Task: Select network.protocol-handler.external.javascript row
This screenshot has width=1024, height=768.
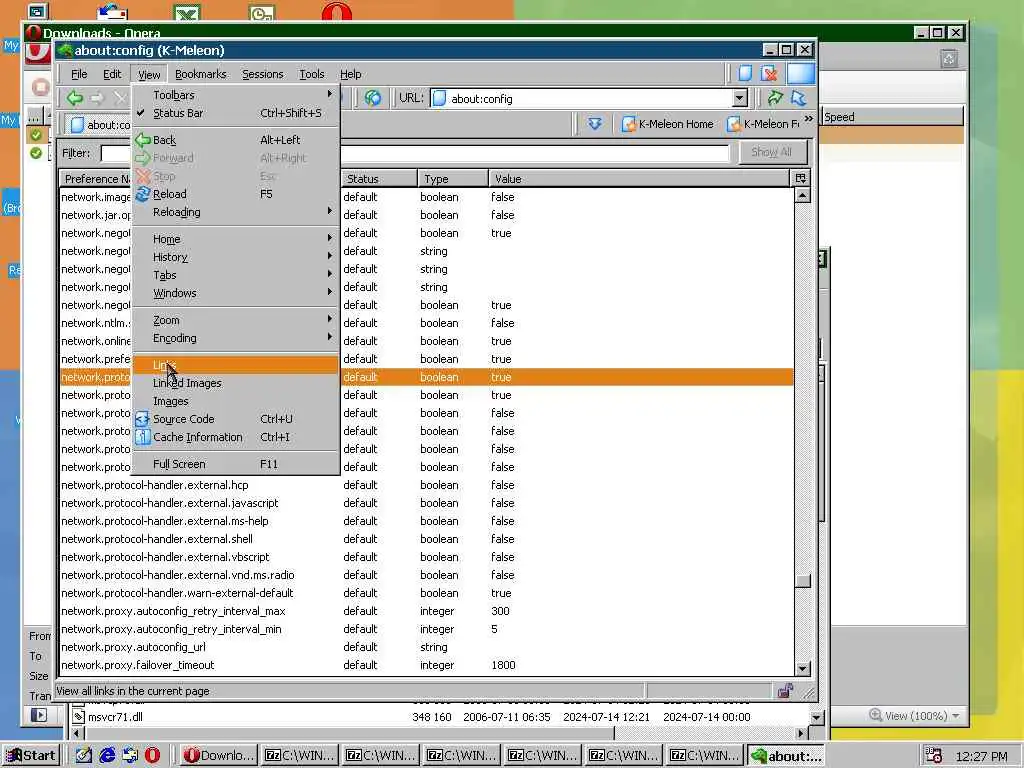Action: click(x=426, y=503)
